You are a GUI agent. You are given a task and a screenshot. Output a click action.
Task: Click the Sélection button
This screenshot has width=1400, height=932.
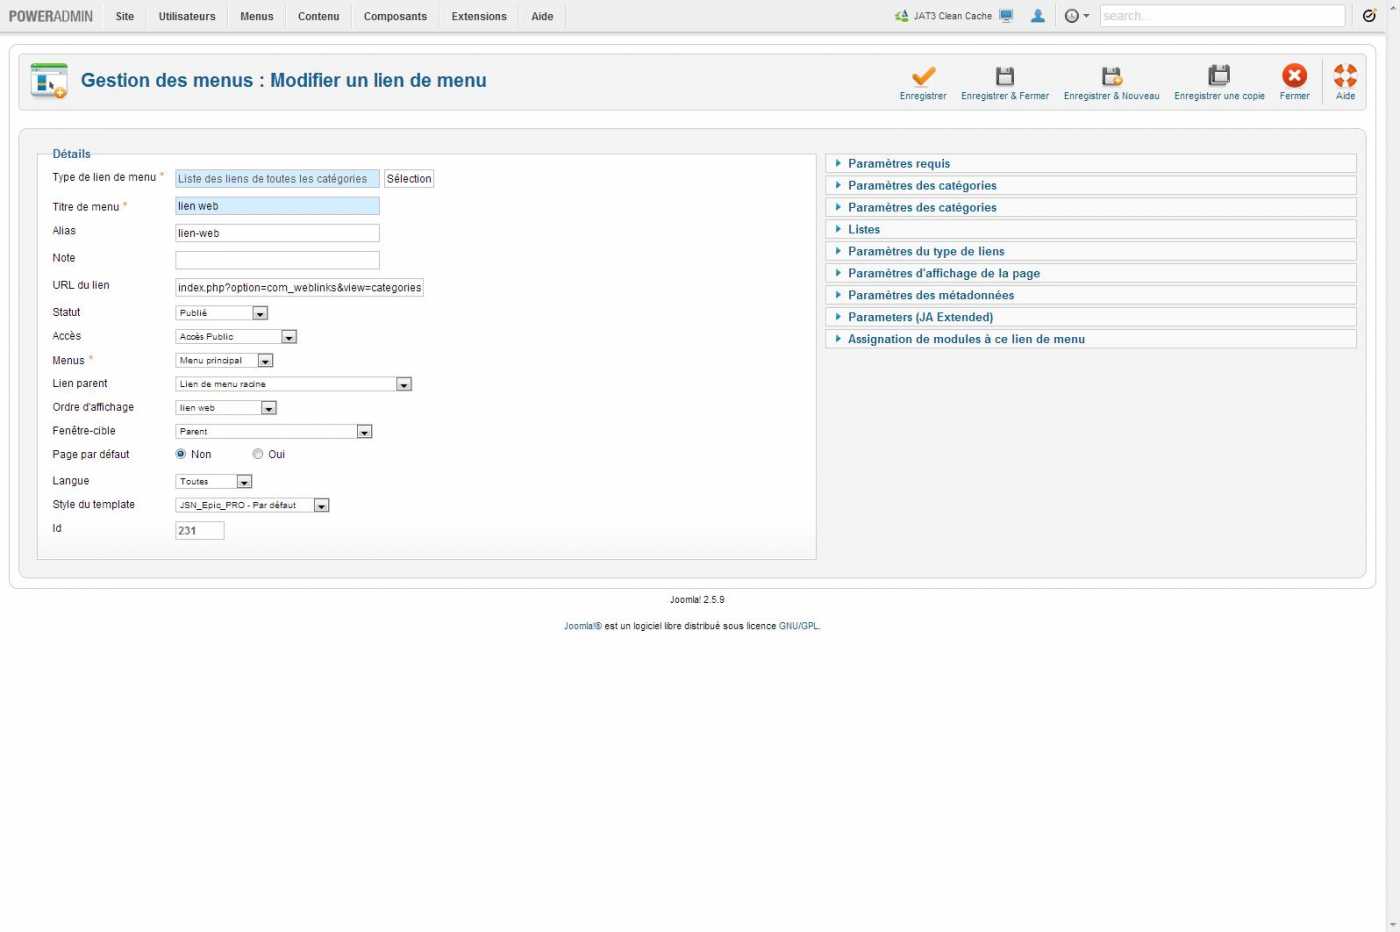[x=409, y=179]
